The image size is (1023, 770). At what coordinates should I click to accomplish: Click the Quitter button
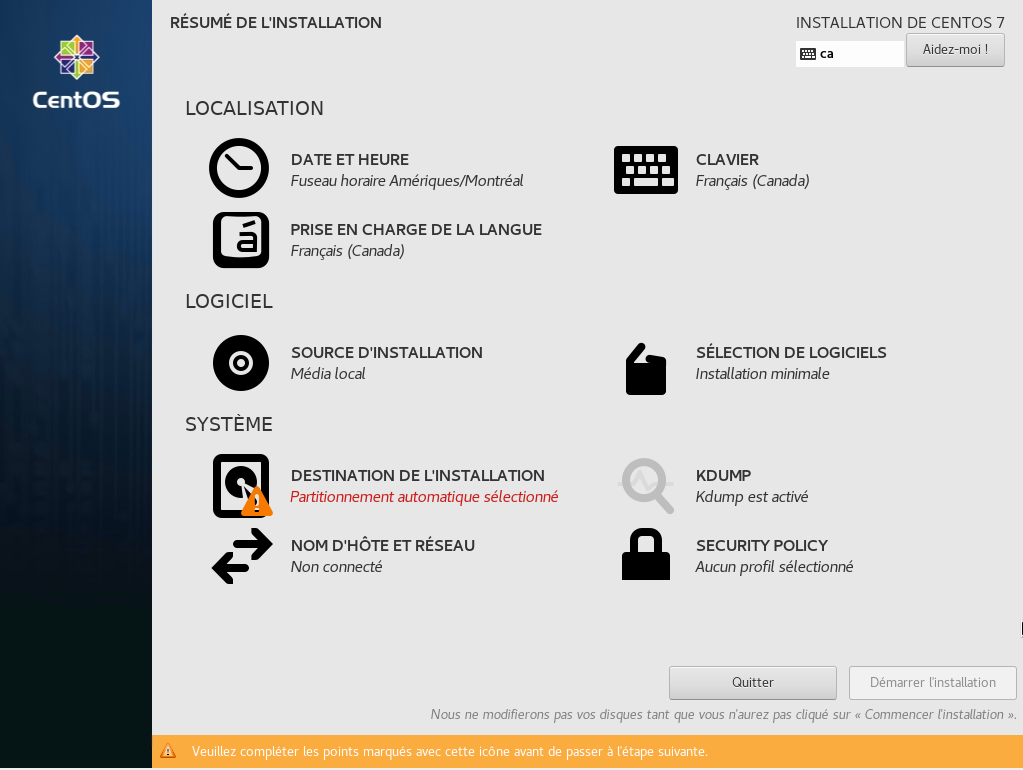752,683
